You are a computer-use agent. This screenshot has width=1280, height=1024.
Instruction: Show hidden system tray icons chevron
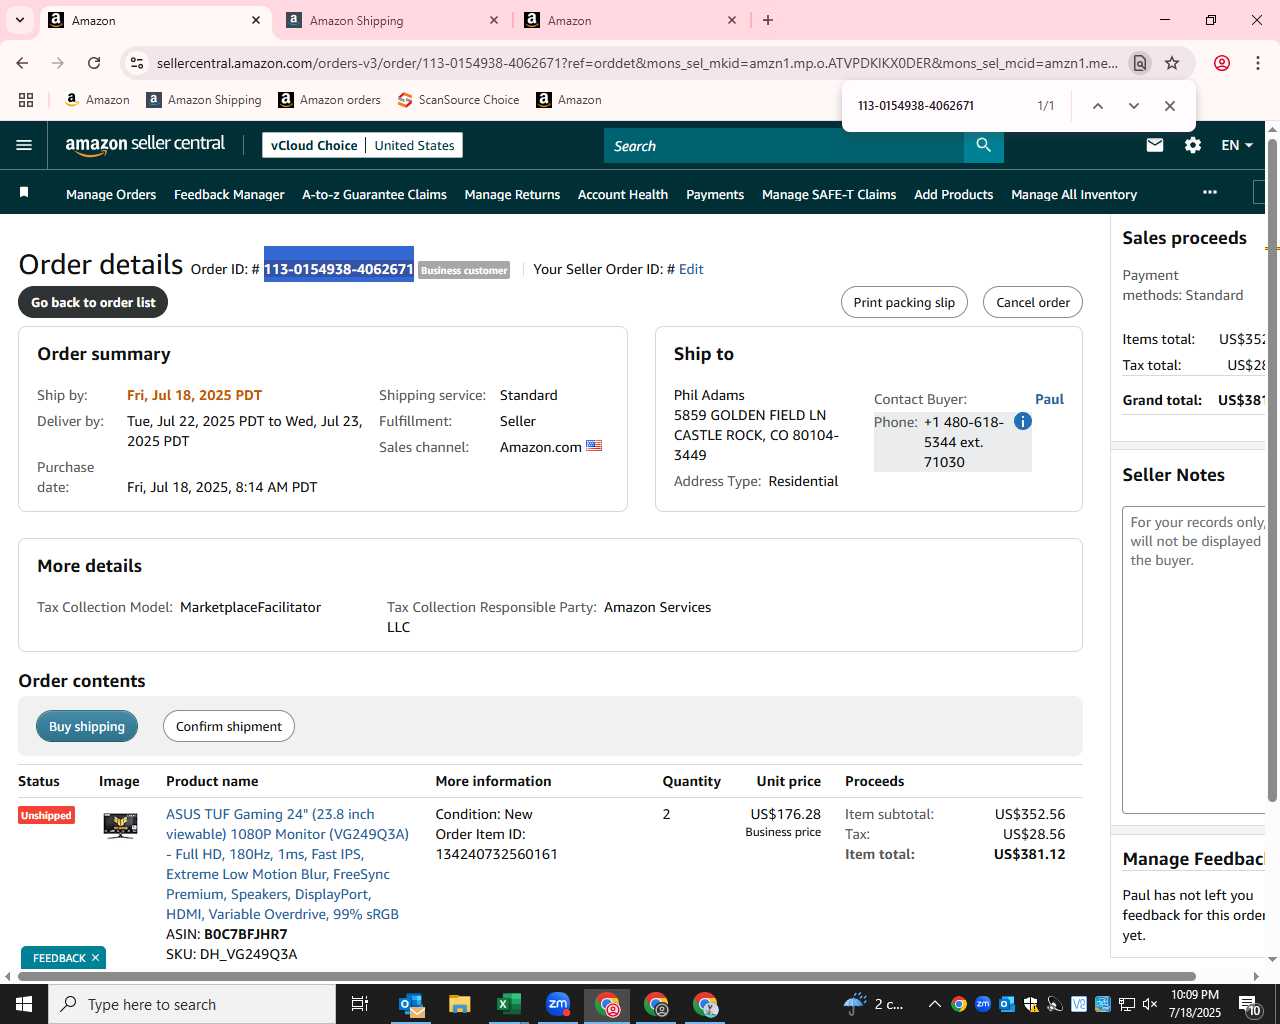click(934, 1004)
